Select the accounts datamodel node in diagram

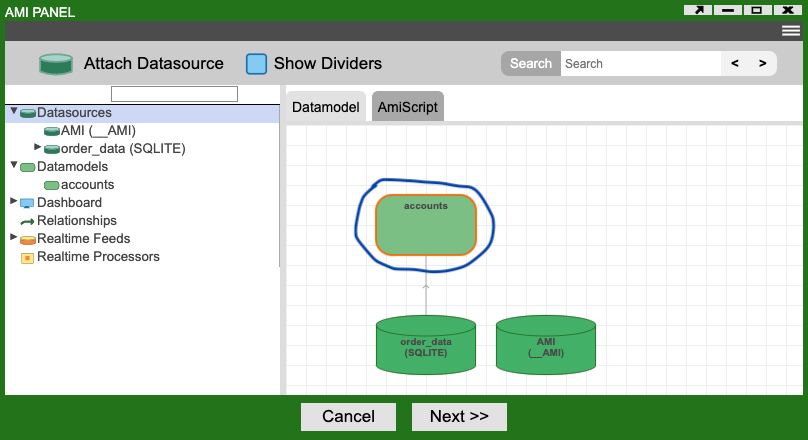coord(425,224)
